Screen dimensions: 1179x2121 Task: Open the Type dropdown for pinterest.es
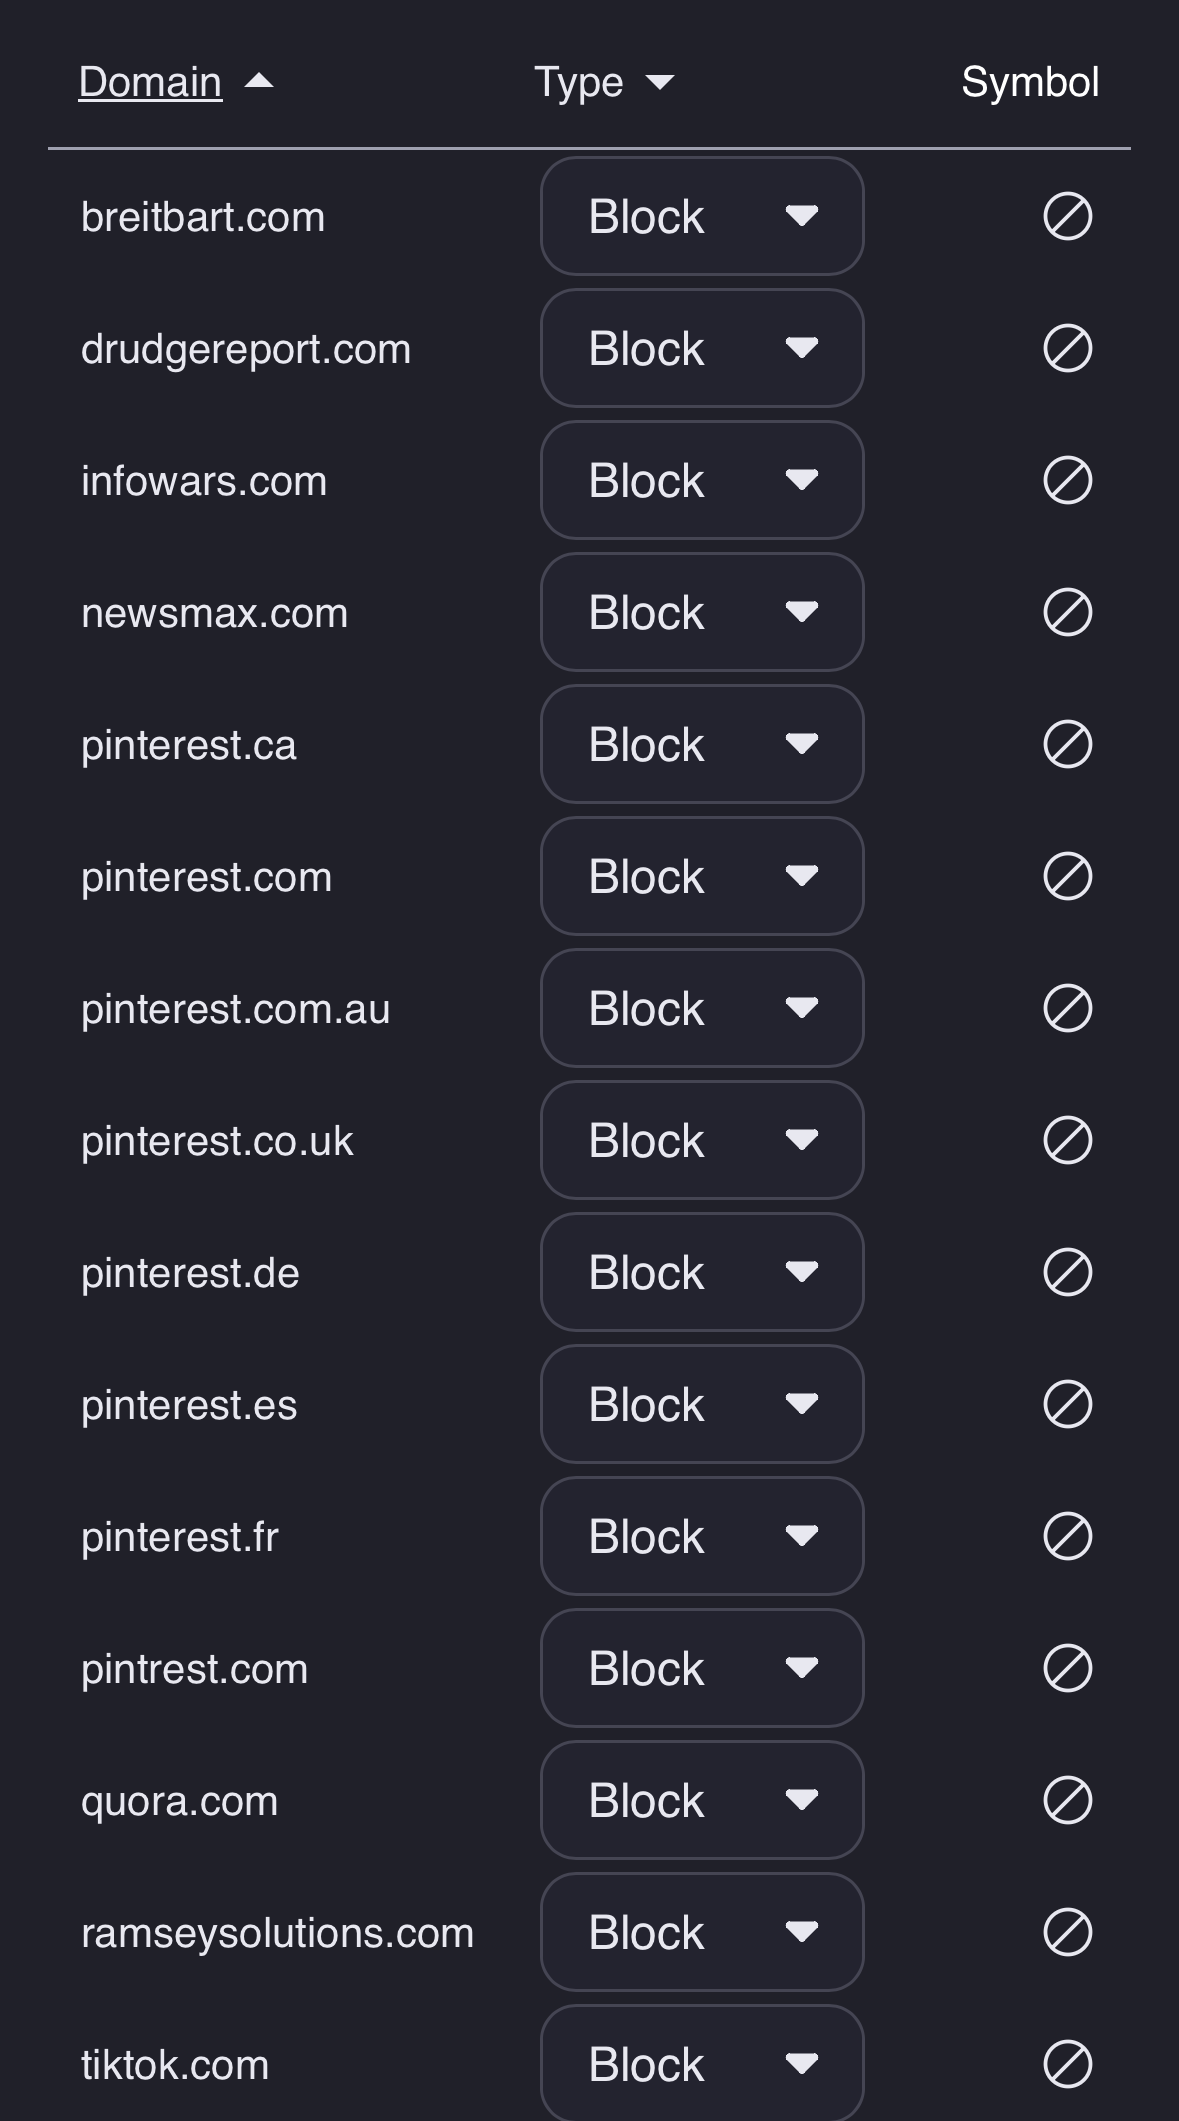pos(702,1405)
